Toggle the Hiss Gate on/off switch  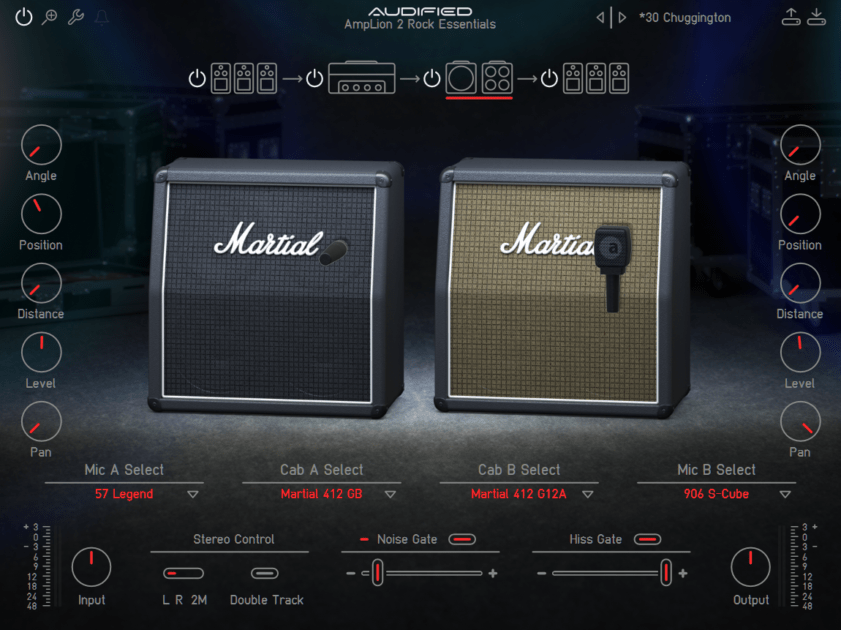[647, 539]
